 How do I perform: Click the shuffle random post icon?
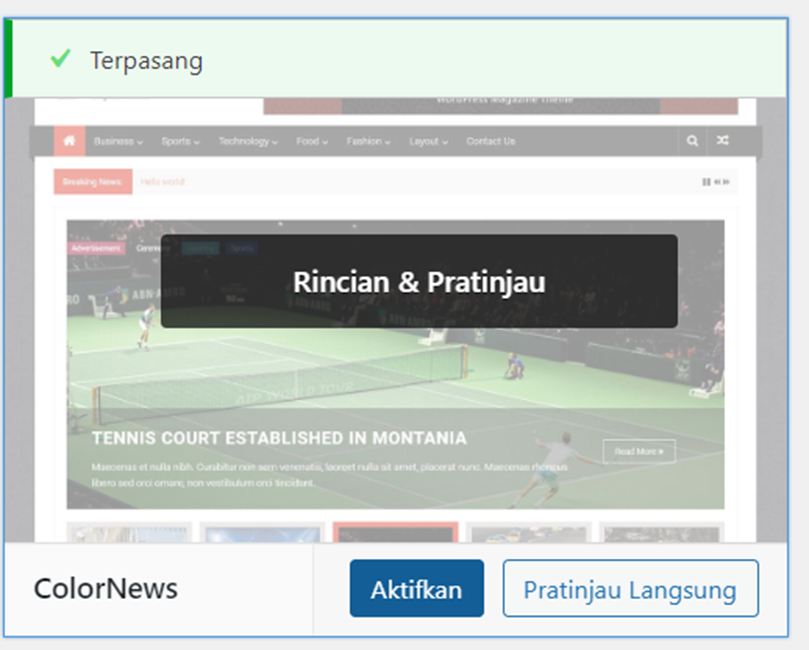(x=722, y=141)
